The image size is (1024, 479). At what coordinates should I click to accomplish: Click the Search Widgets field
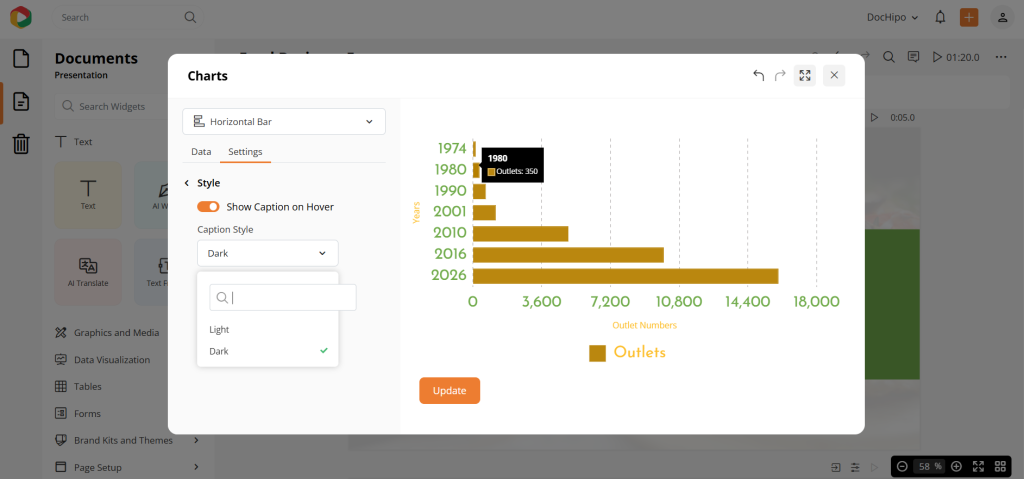click(111, 107)
